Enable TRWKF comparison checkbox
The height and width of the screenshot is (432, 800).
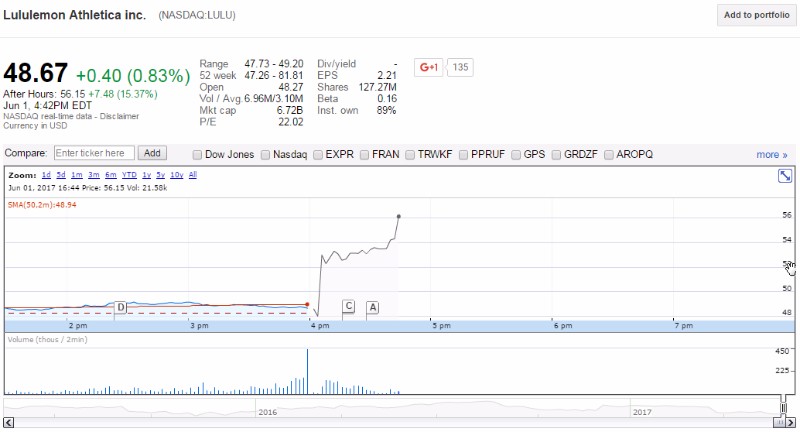tap(410, 155)
